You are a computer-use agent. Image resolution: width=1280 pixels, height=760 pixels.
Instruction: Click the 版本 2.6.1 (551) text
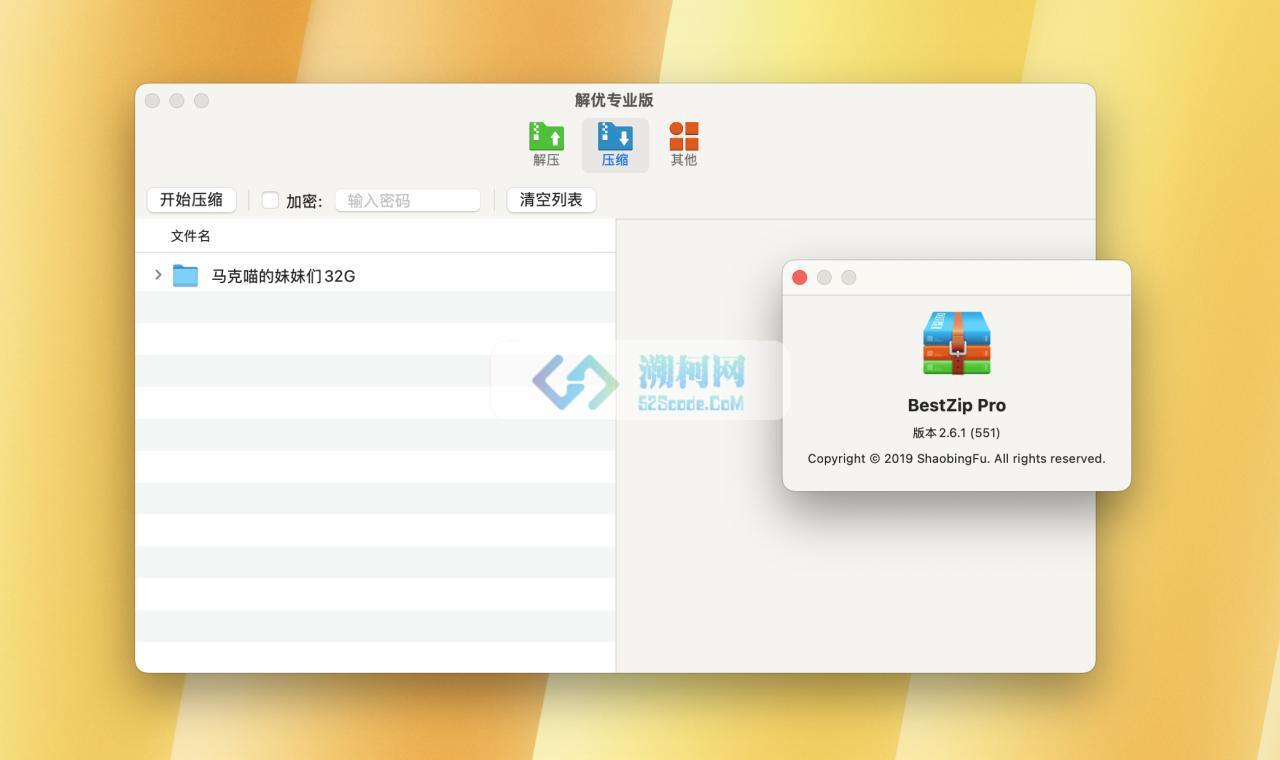point(956,433)
